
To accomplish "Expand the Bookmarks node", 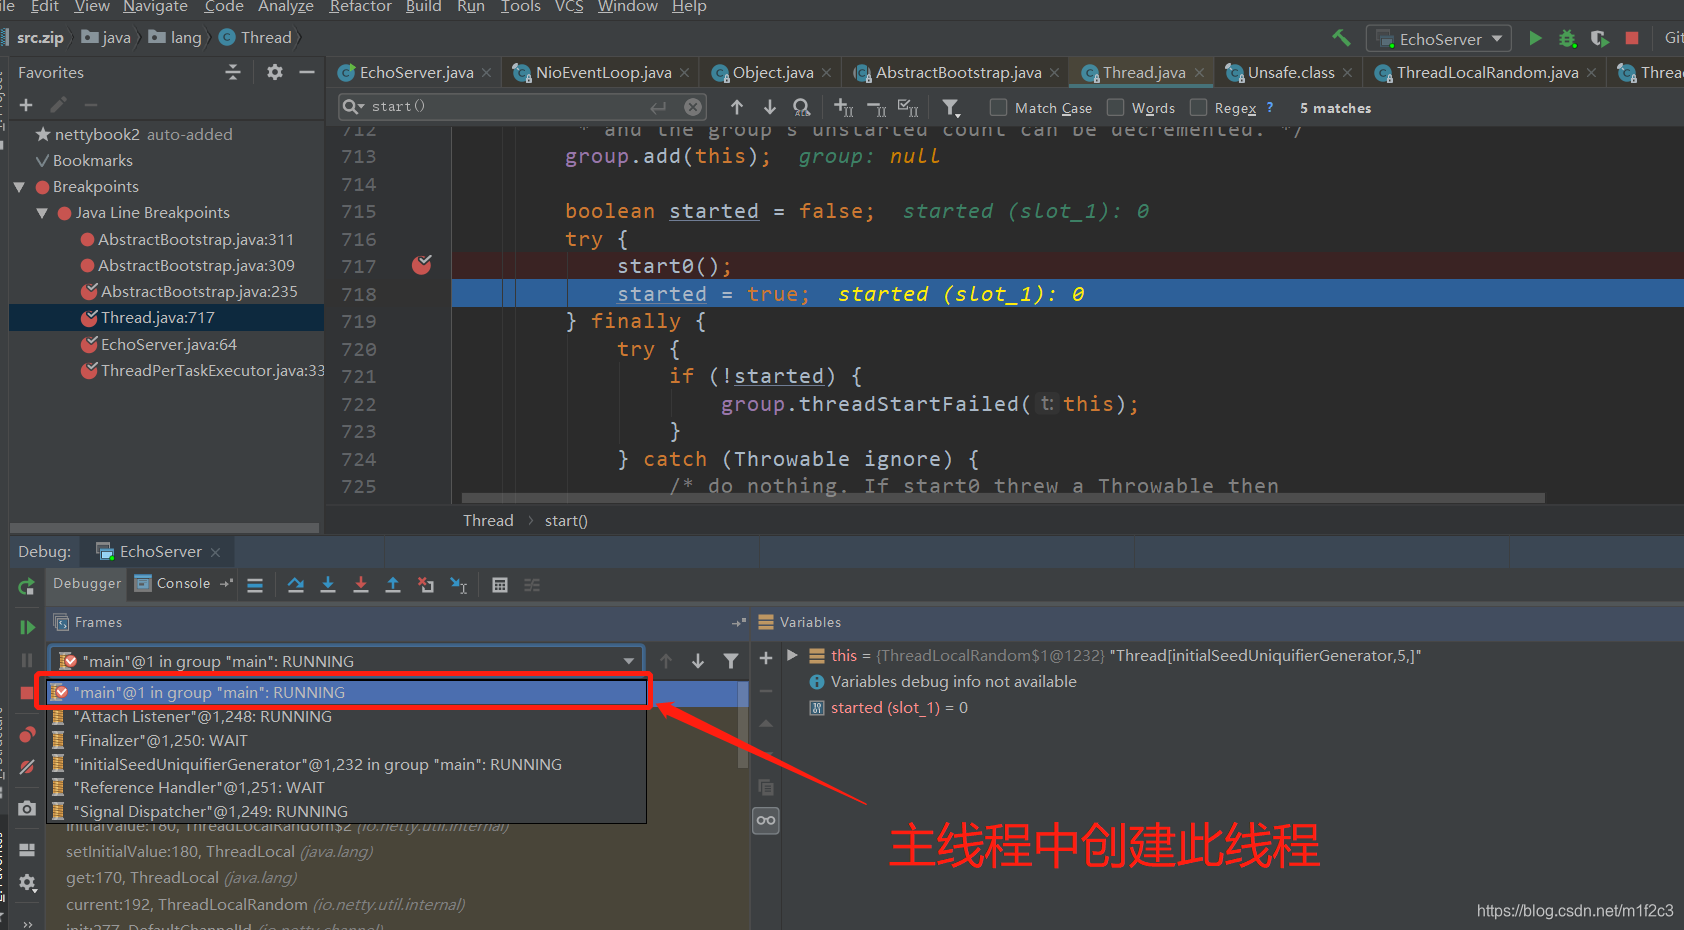I will (42, 161).
